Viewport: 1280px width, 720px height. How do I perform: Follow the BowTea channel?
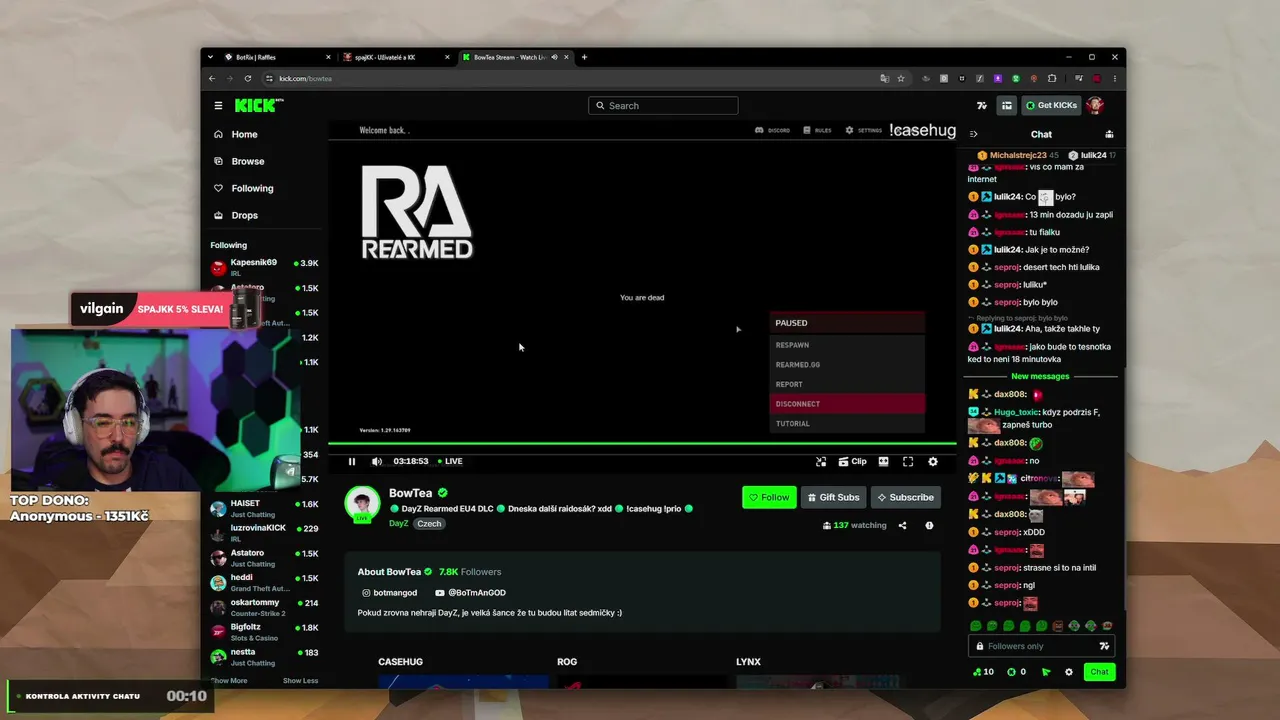(x=769, y=497)
